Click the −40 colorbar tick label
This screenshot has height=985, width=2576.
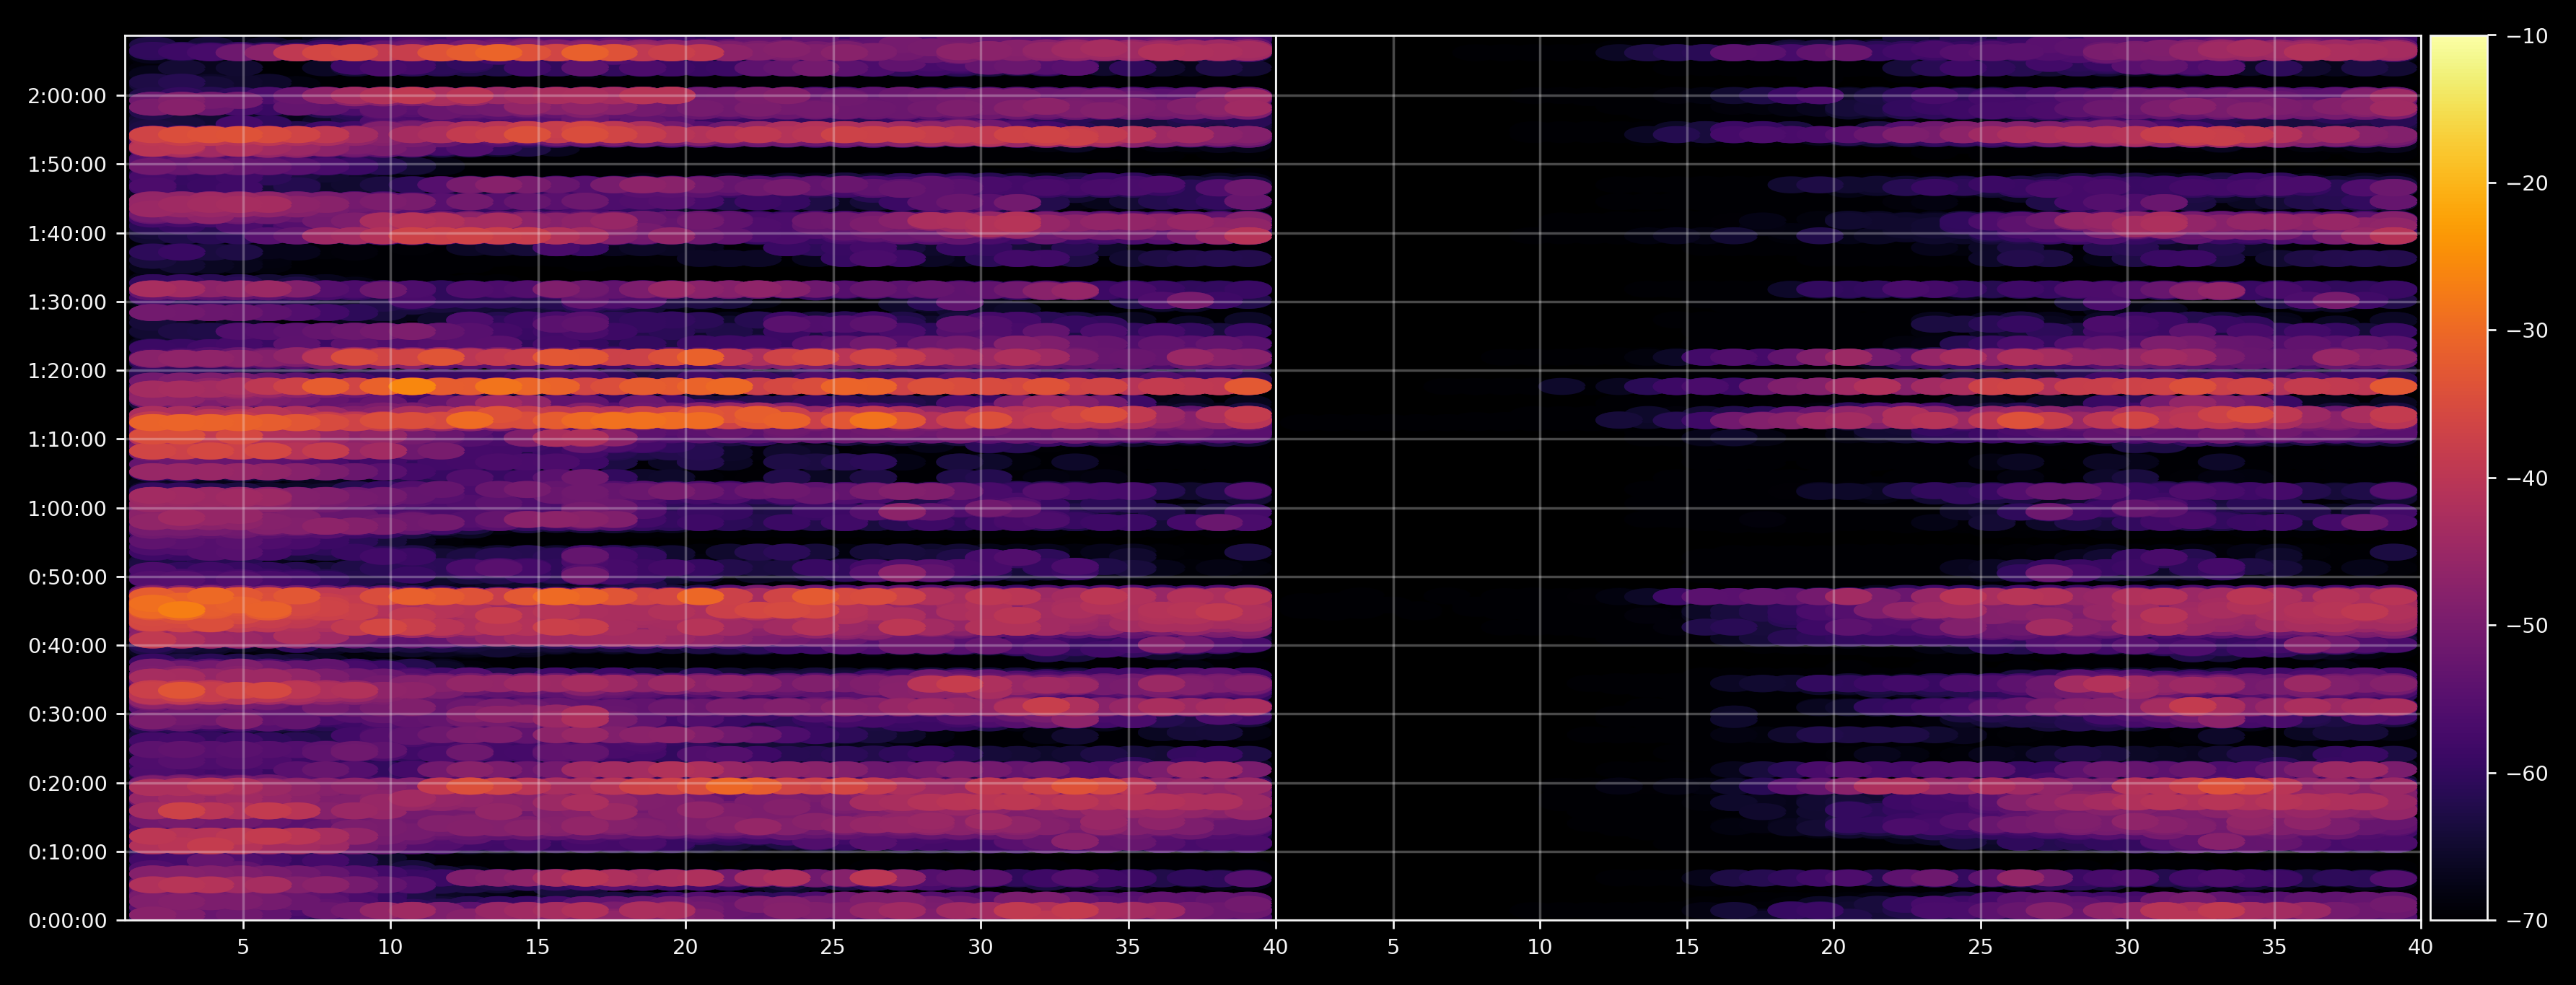click(2527, 478)
